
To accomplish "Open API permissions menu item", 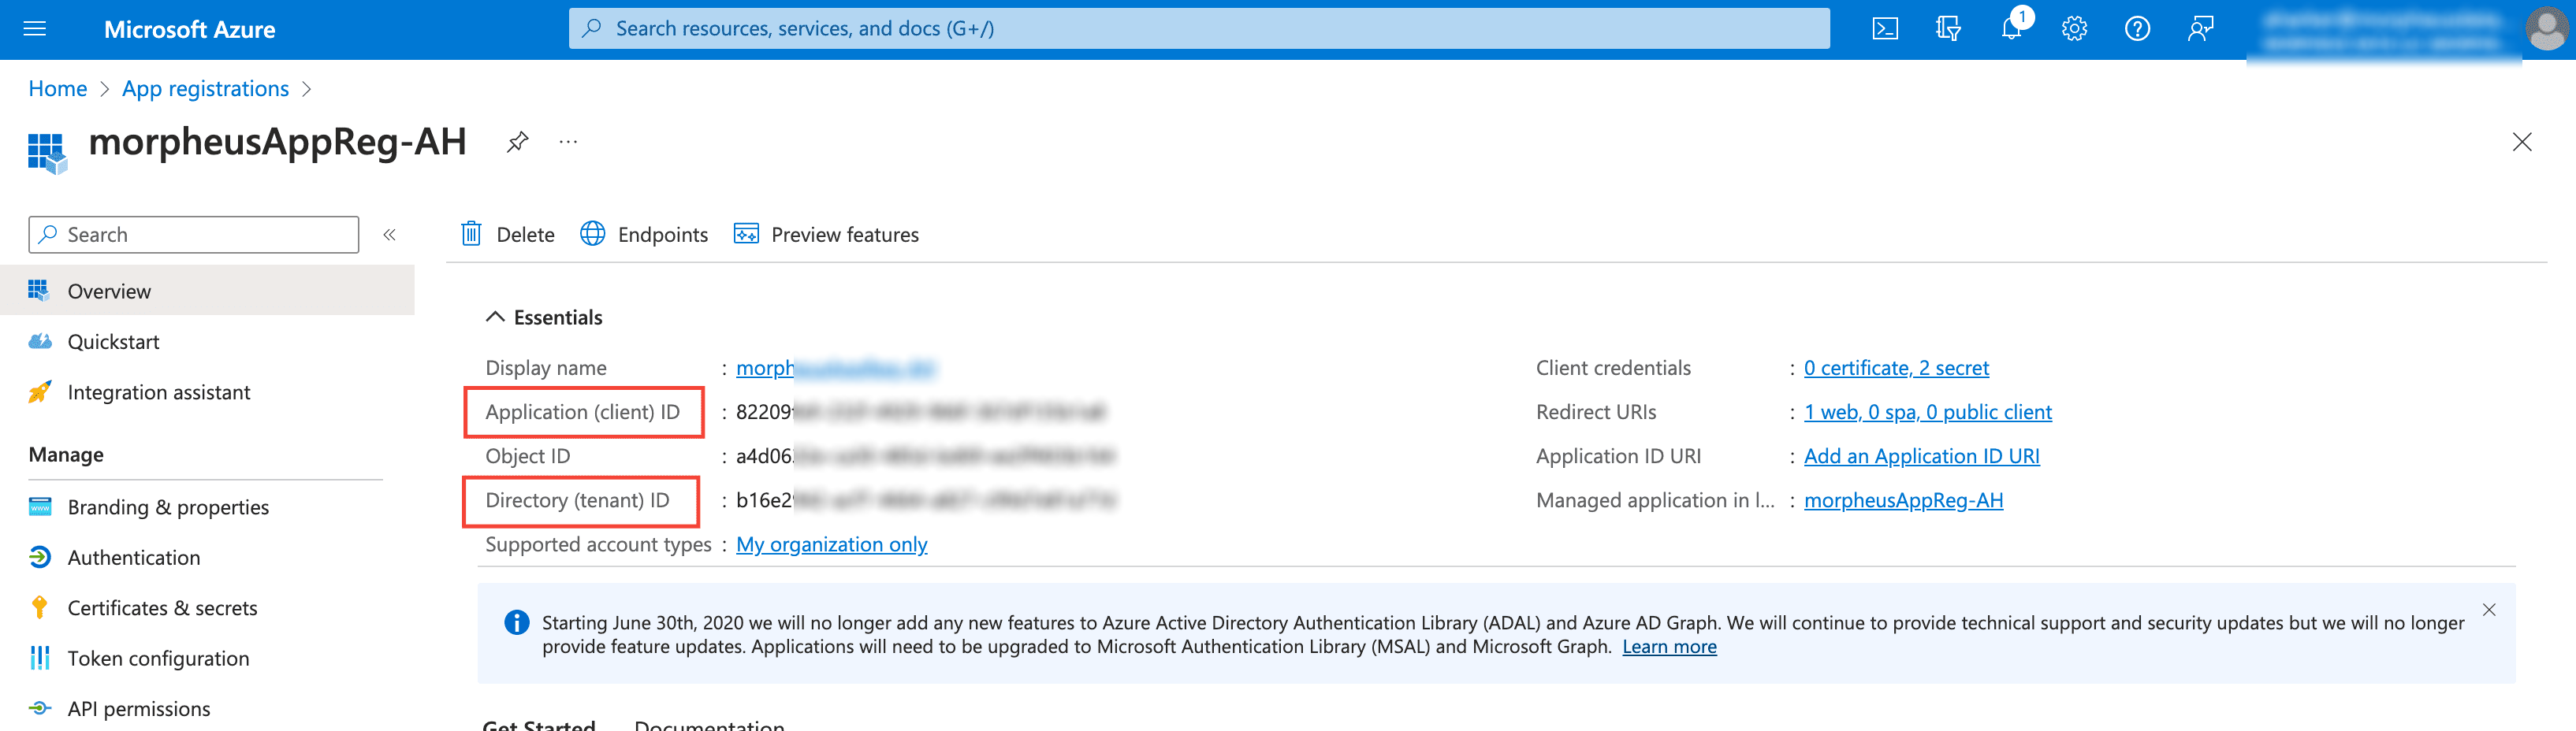I will (139, 709).
